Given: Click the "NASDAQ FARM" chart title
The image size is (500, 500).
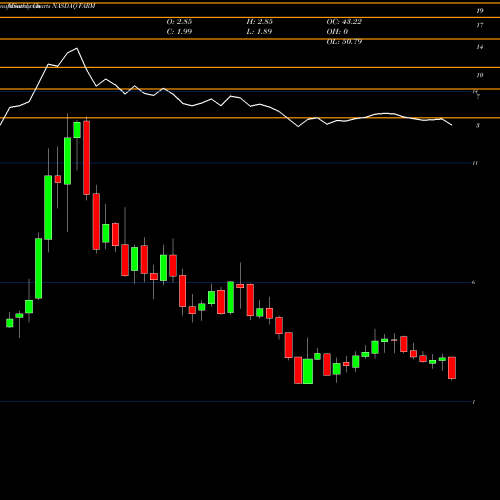Looking at the screenshot, I should 74,6.
